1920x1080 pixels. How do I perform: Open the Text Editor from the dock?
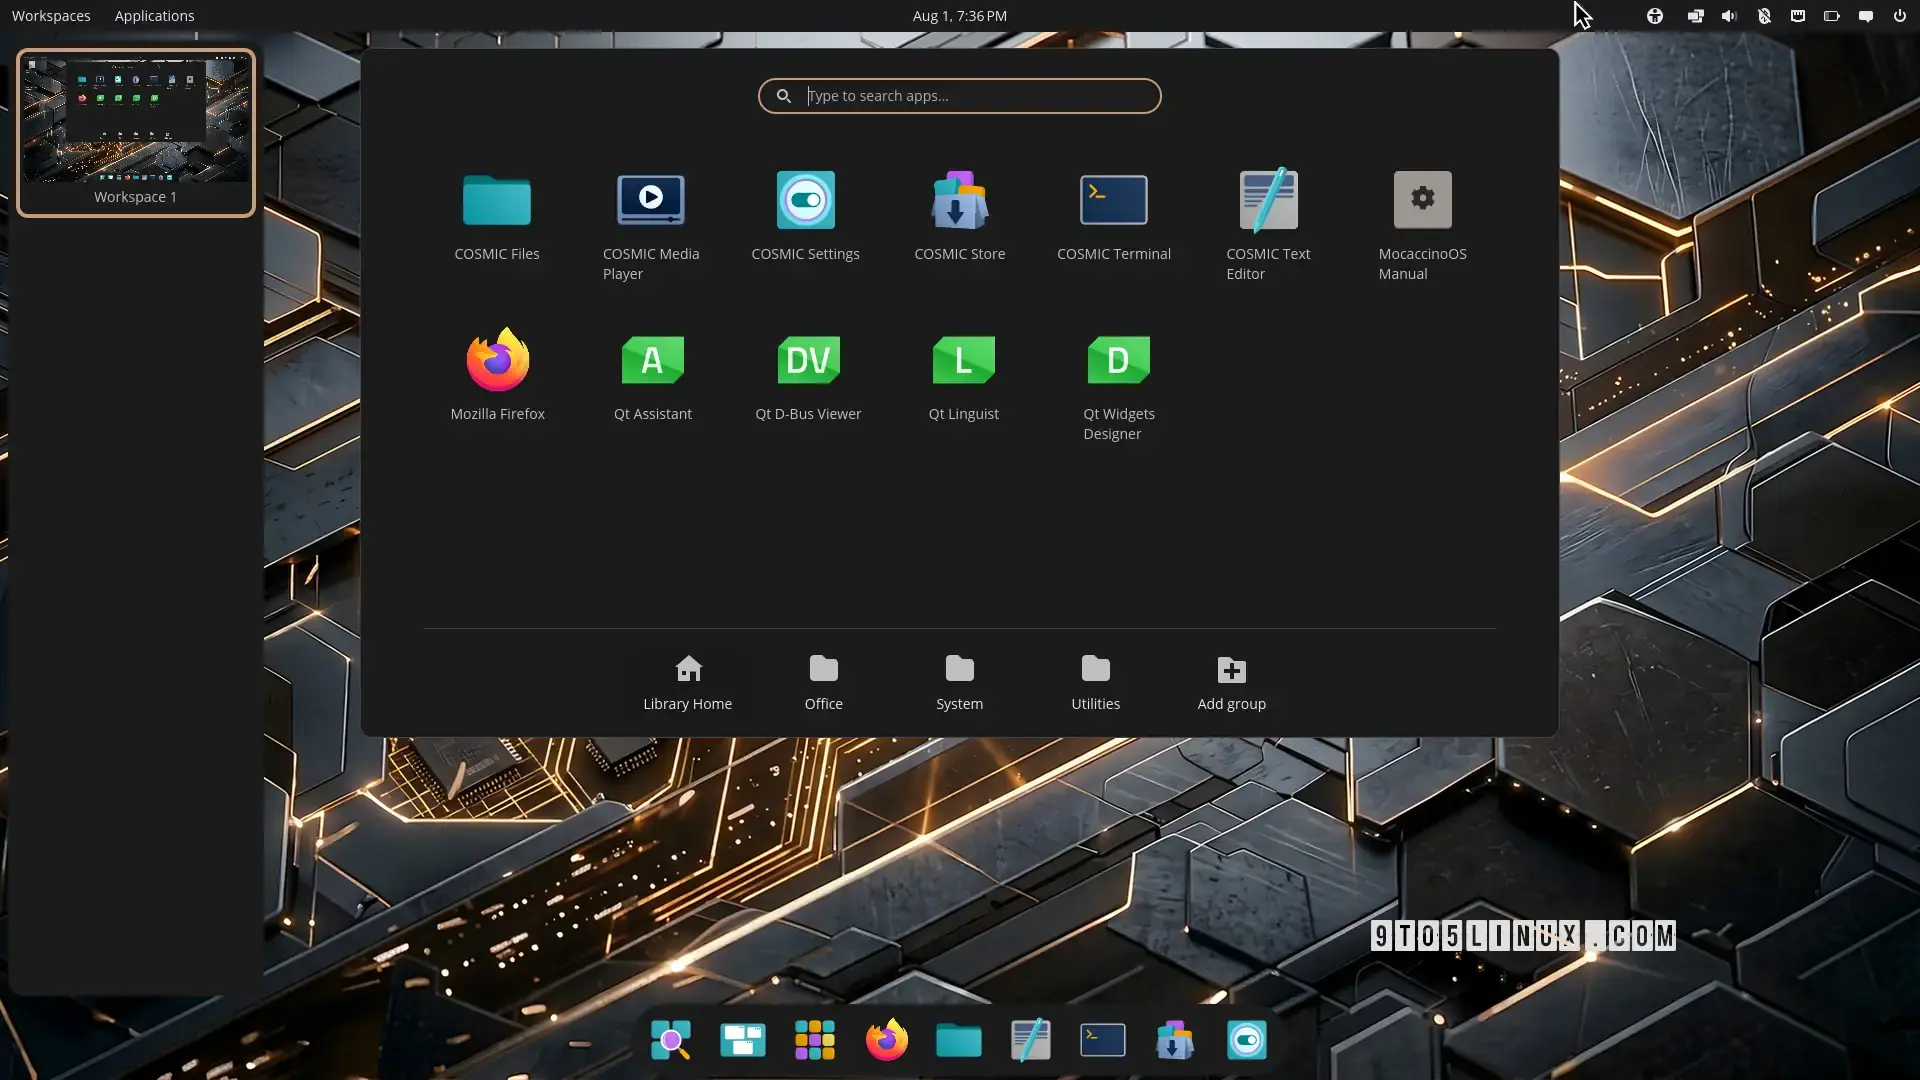tap(1030, 1040)
